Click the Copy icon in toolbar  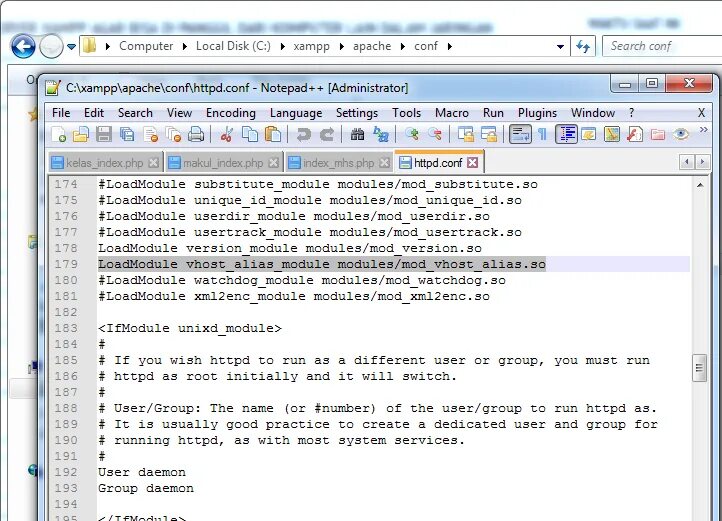[250, 135]
